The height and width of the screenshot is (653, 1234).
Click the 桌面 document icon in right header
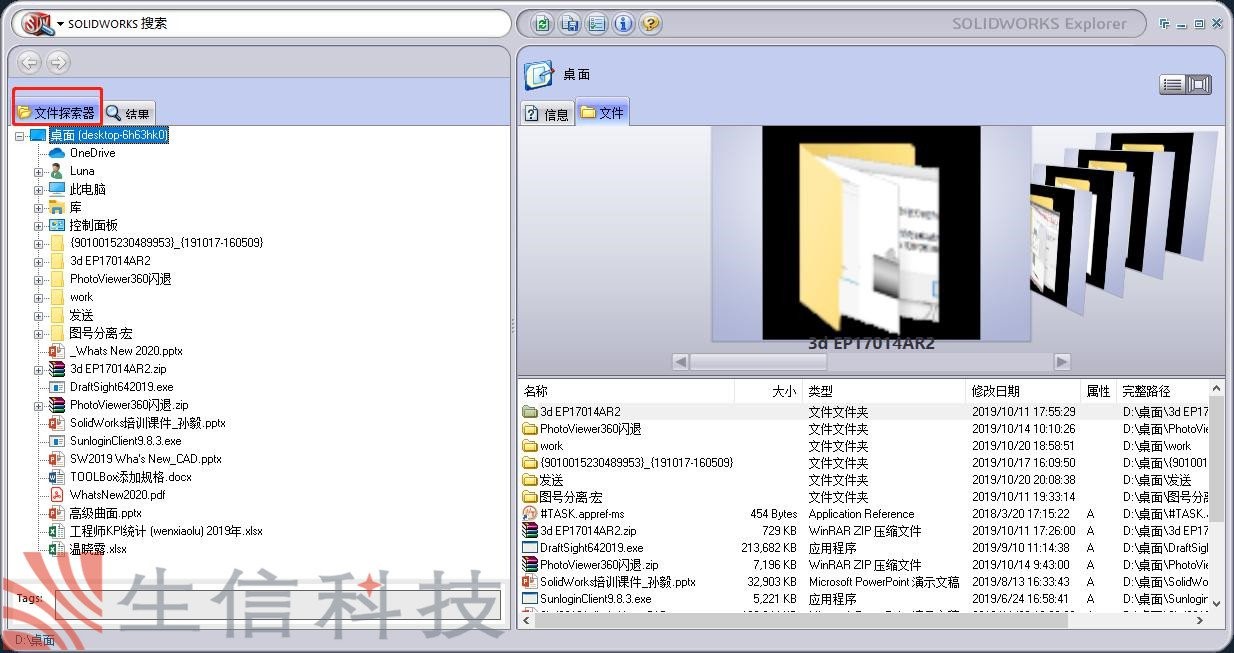(x=539, y=74)
